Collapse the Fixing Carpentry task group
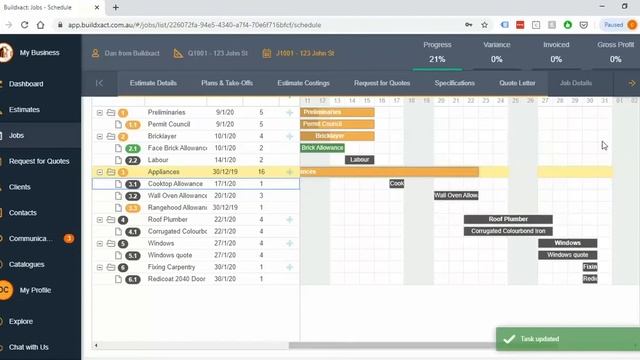 pyautogui.click(x=100, y=268)
